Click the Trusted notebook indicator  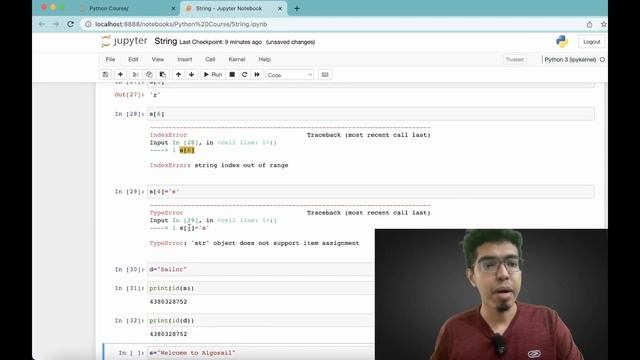coord(514,60)
